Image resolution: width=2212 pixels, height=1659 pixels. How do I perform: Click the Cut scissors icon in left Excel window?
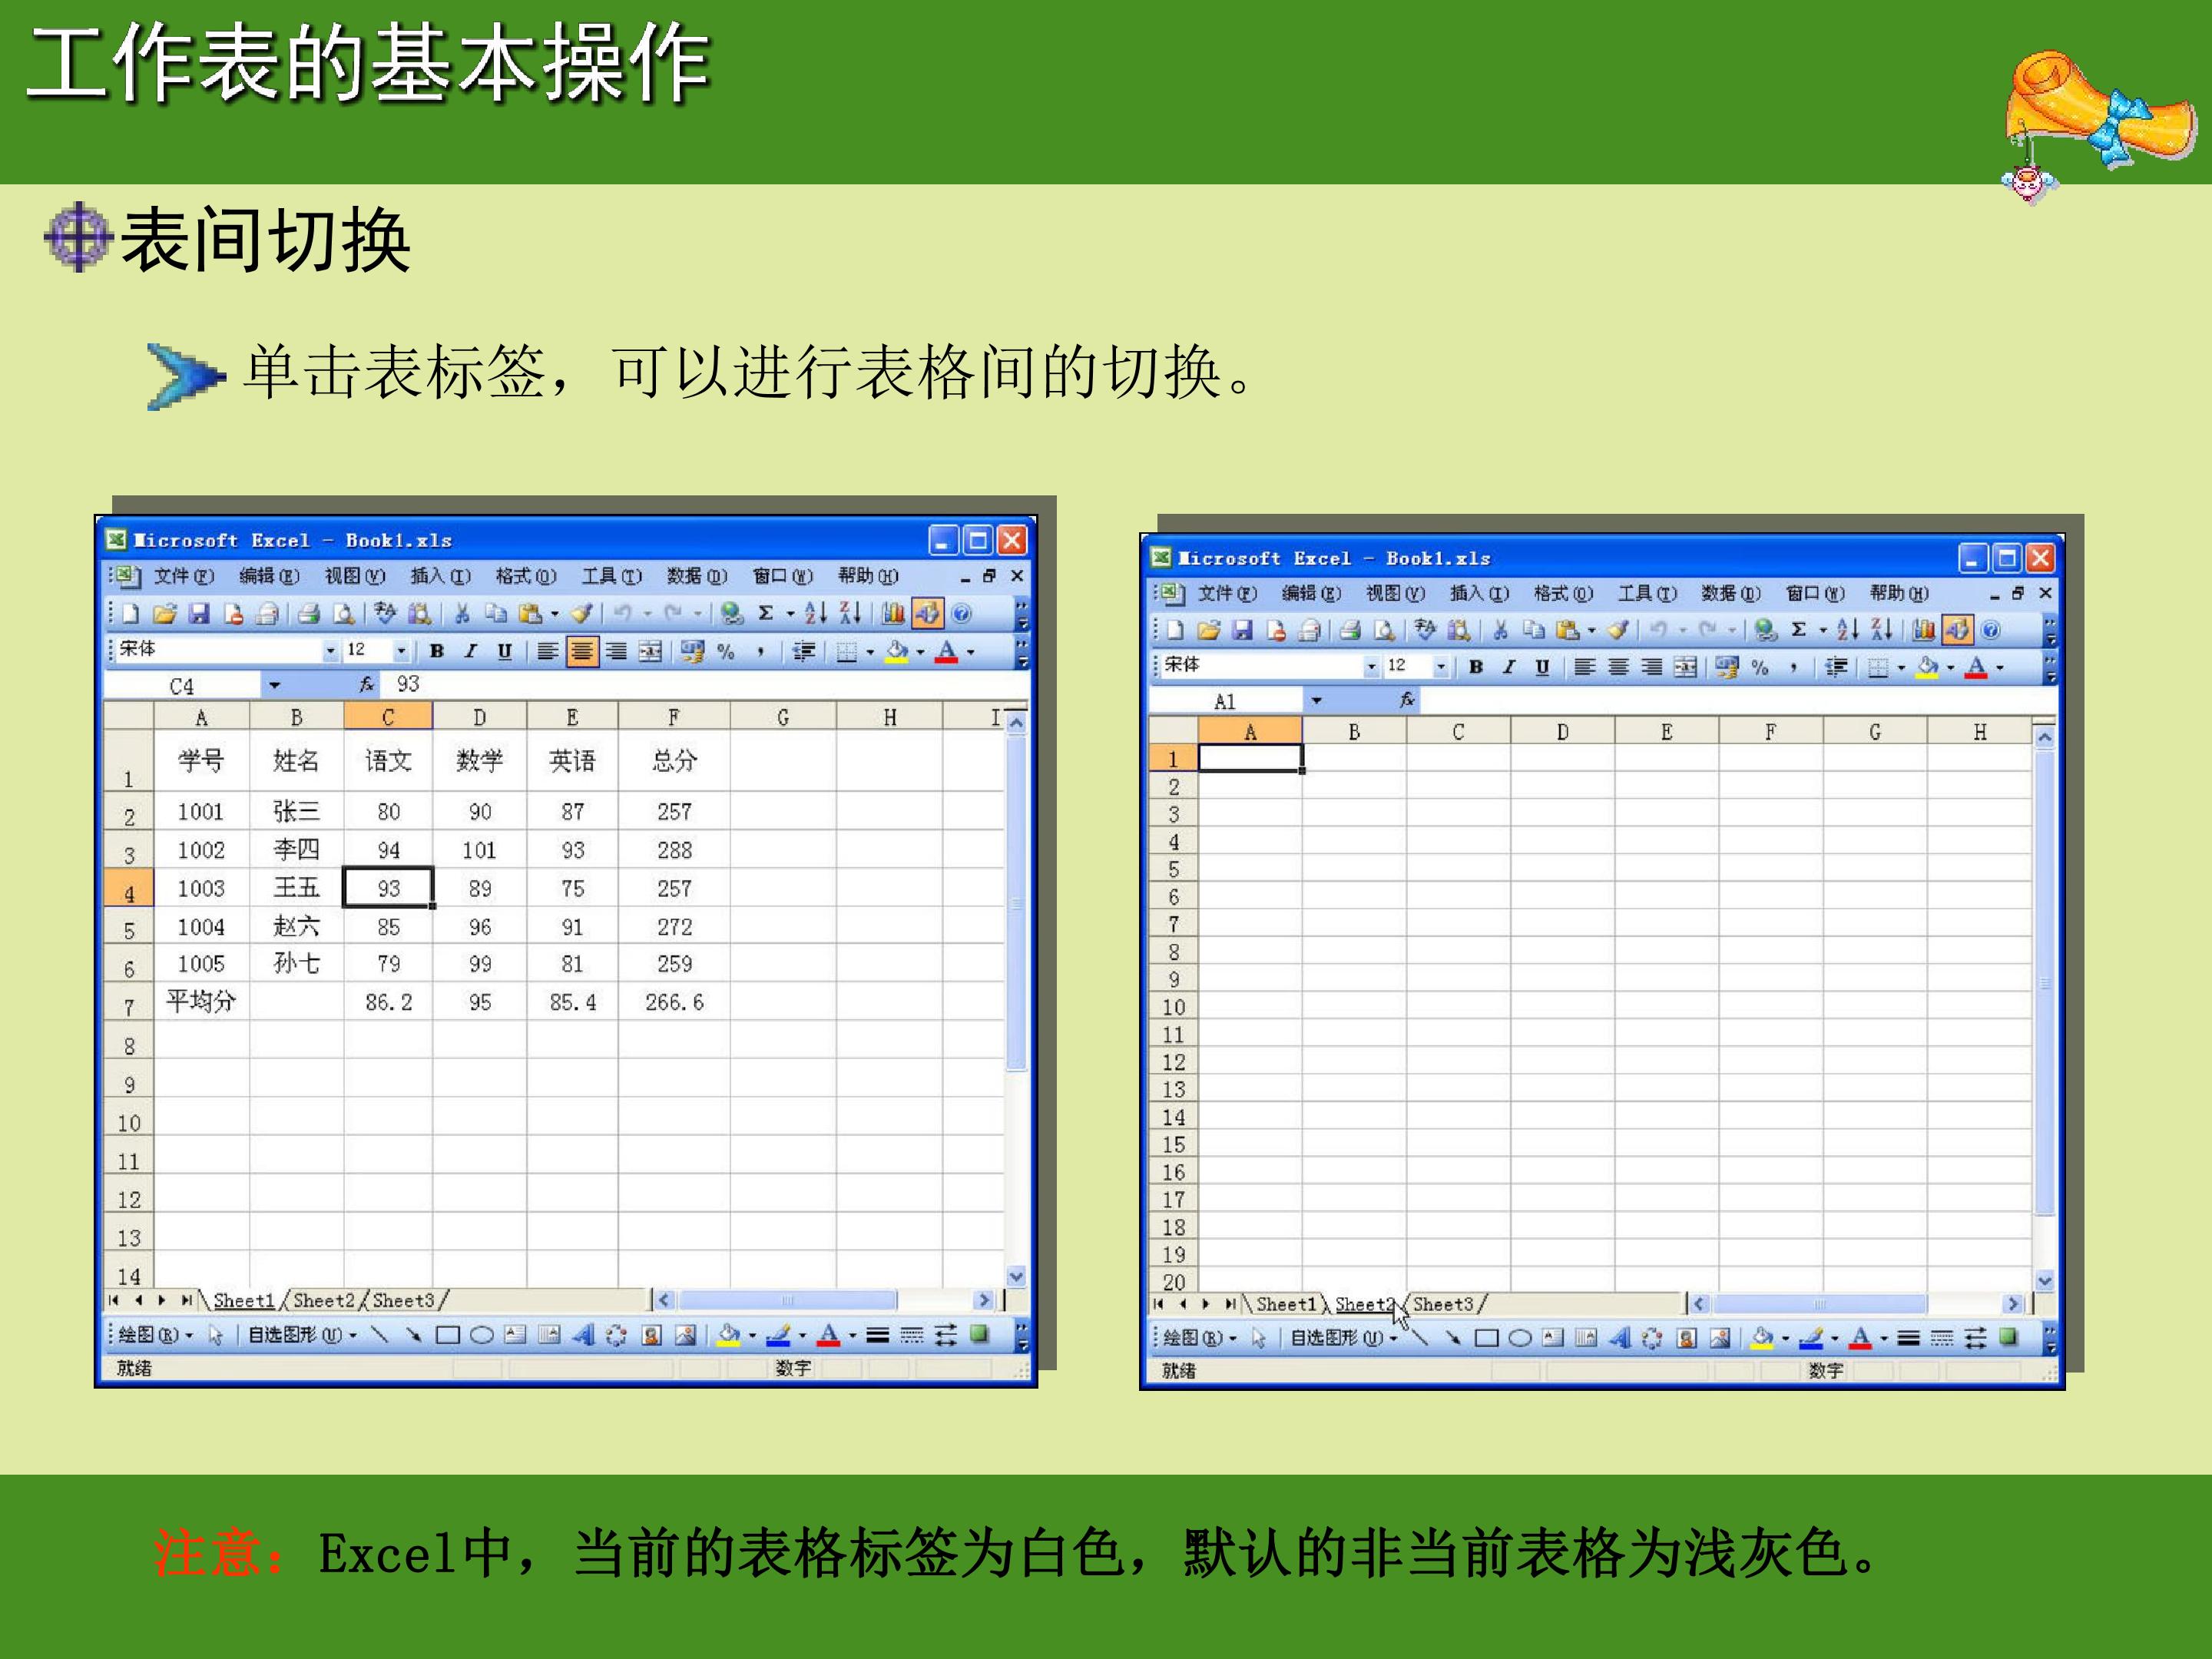pos(462,614)
